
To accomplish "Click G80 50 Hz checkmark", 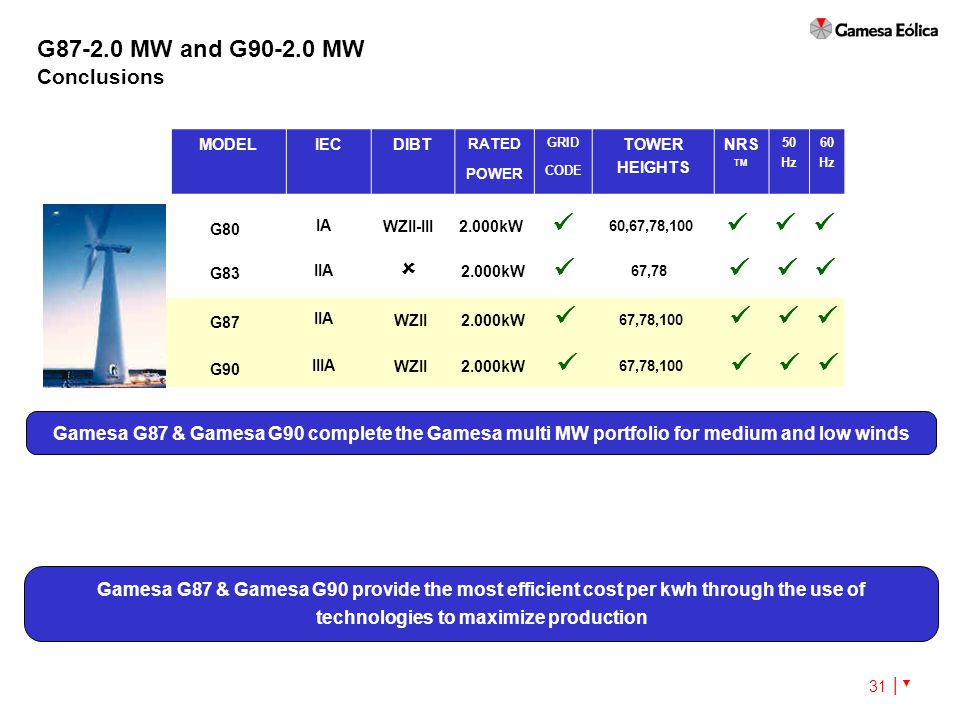I will click(786, 222).
